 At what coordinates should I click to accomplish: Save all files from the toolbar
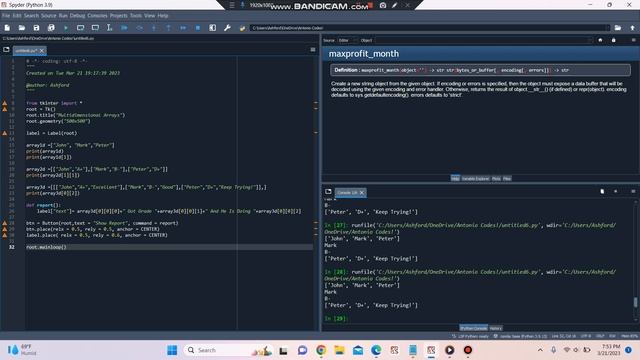(x=51, y=28)
